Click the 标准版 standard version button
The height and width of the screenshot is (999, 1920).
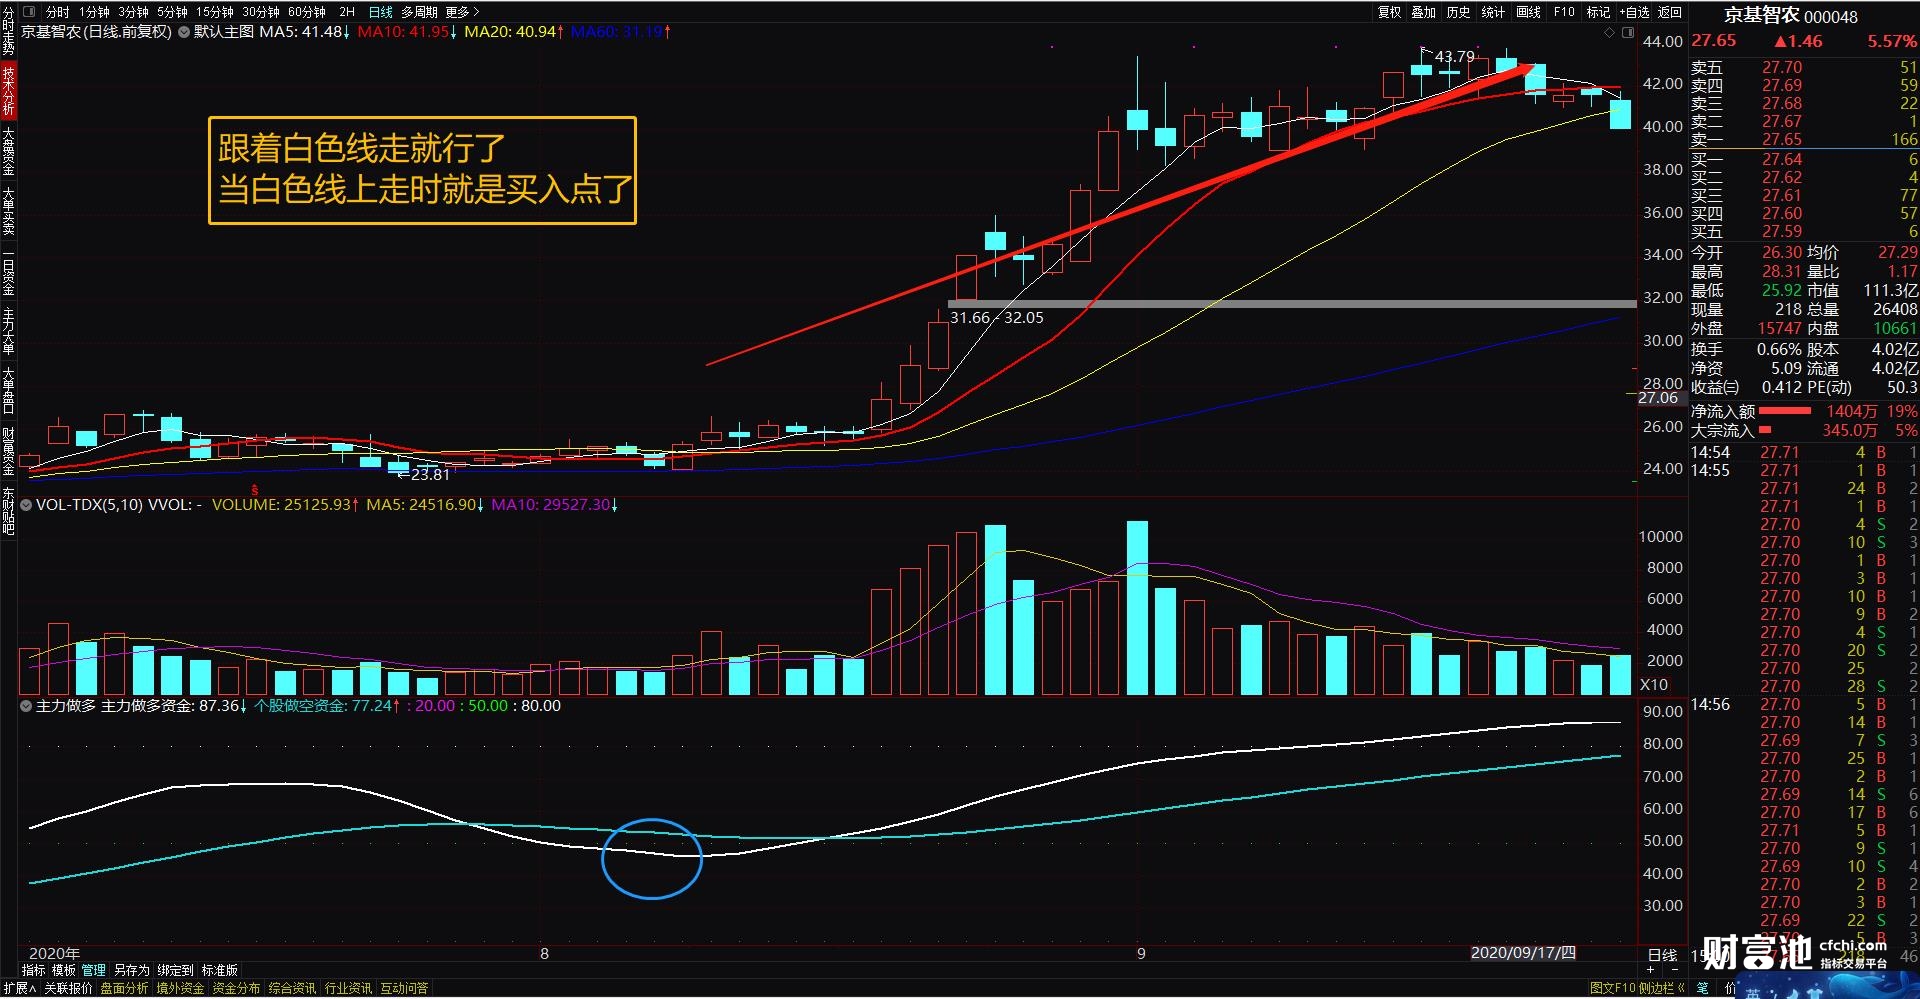[x=220, y=970]
